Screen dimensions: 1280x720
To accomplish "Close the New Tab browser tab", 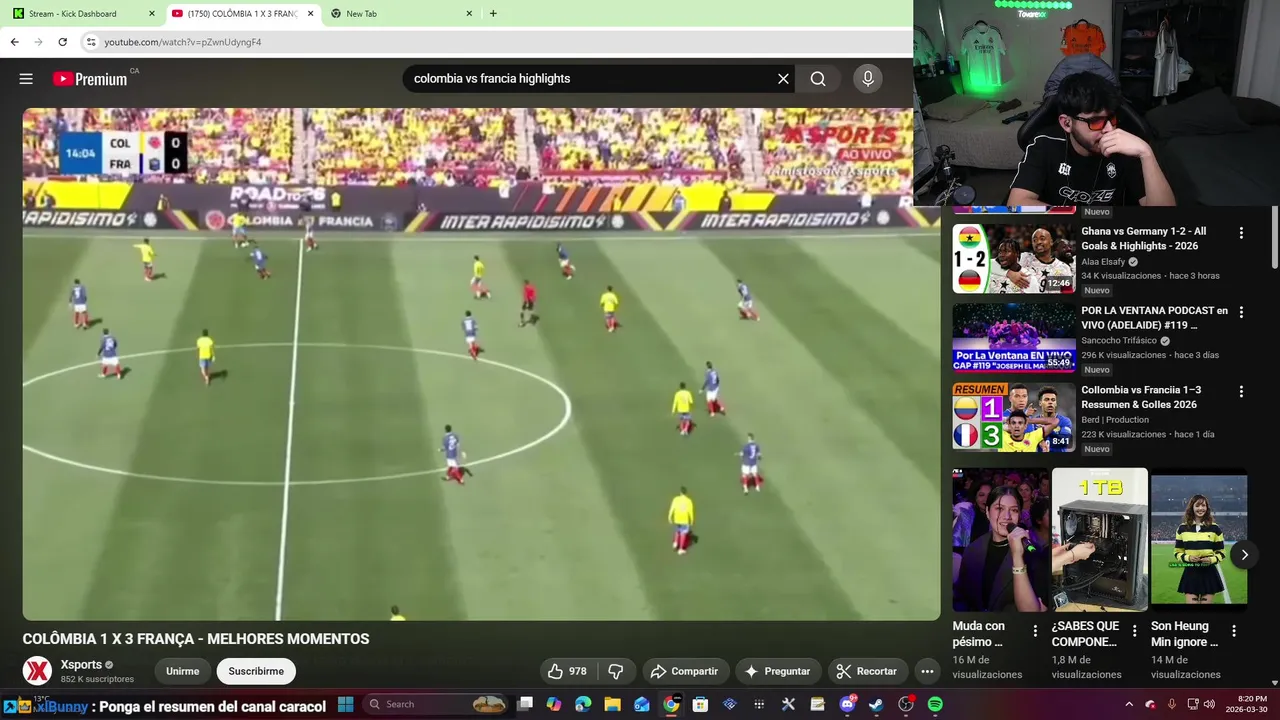I will point(469,14).
